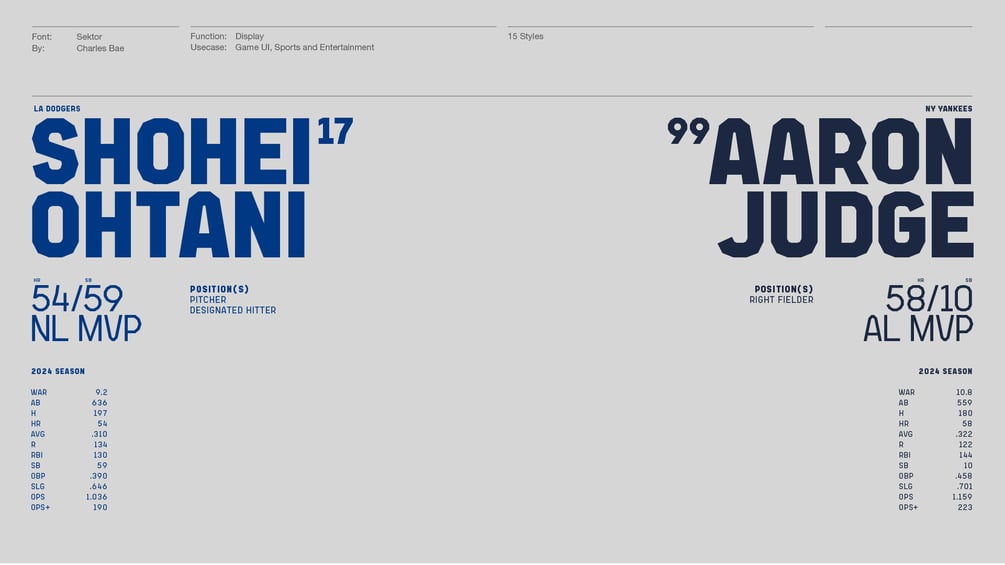Click the 'NY YANKEES' team label
1005x565 pixels.
[949, 109]
